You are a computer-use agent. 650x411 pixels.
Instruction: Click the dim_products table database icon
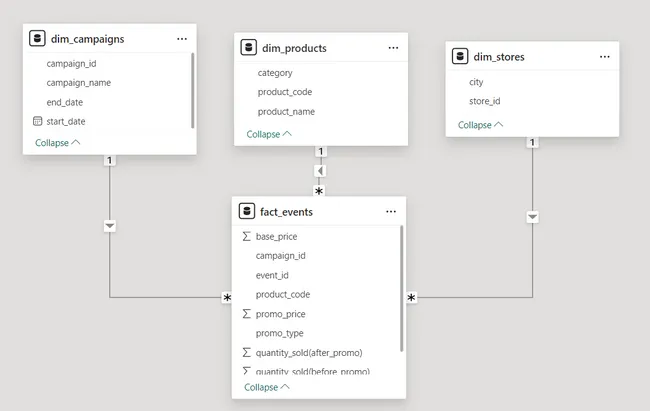tap(248, 47)
